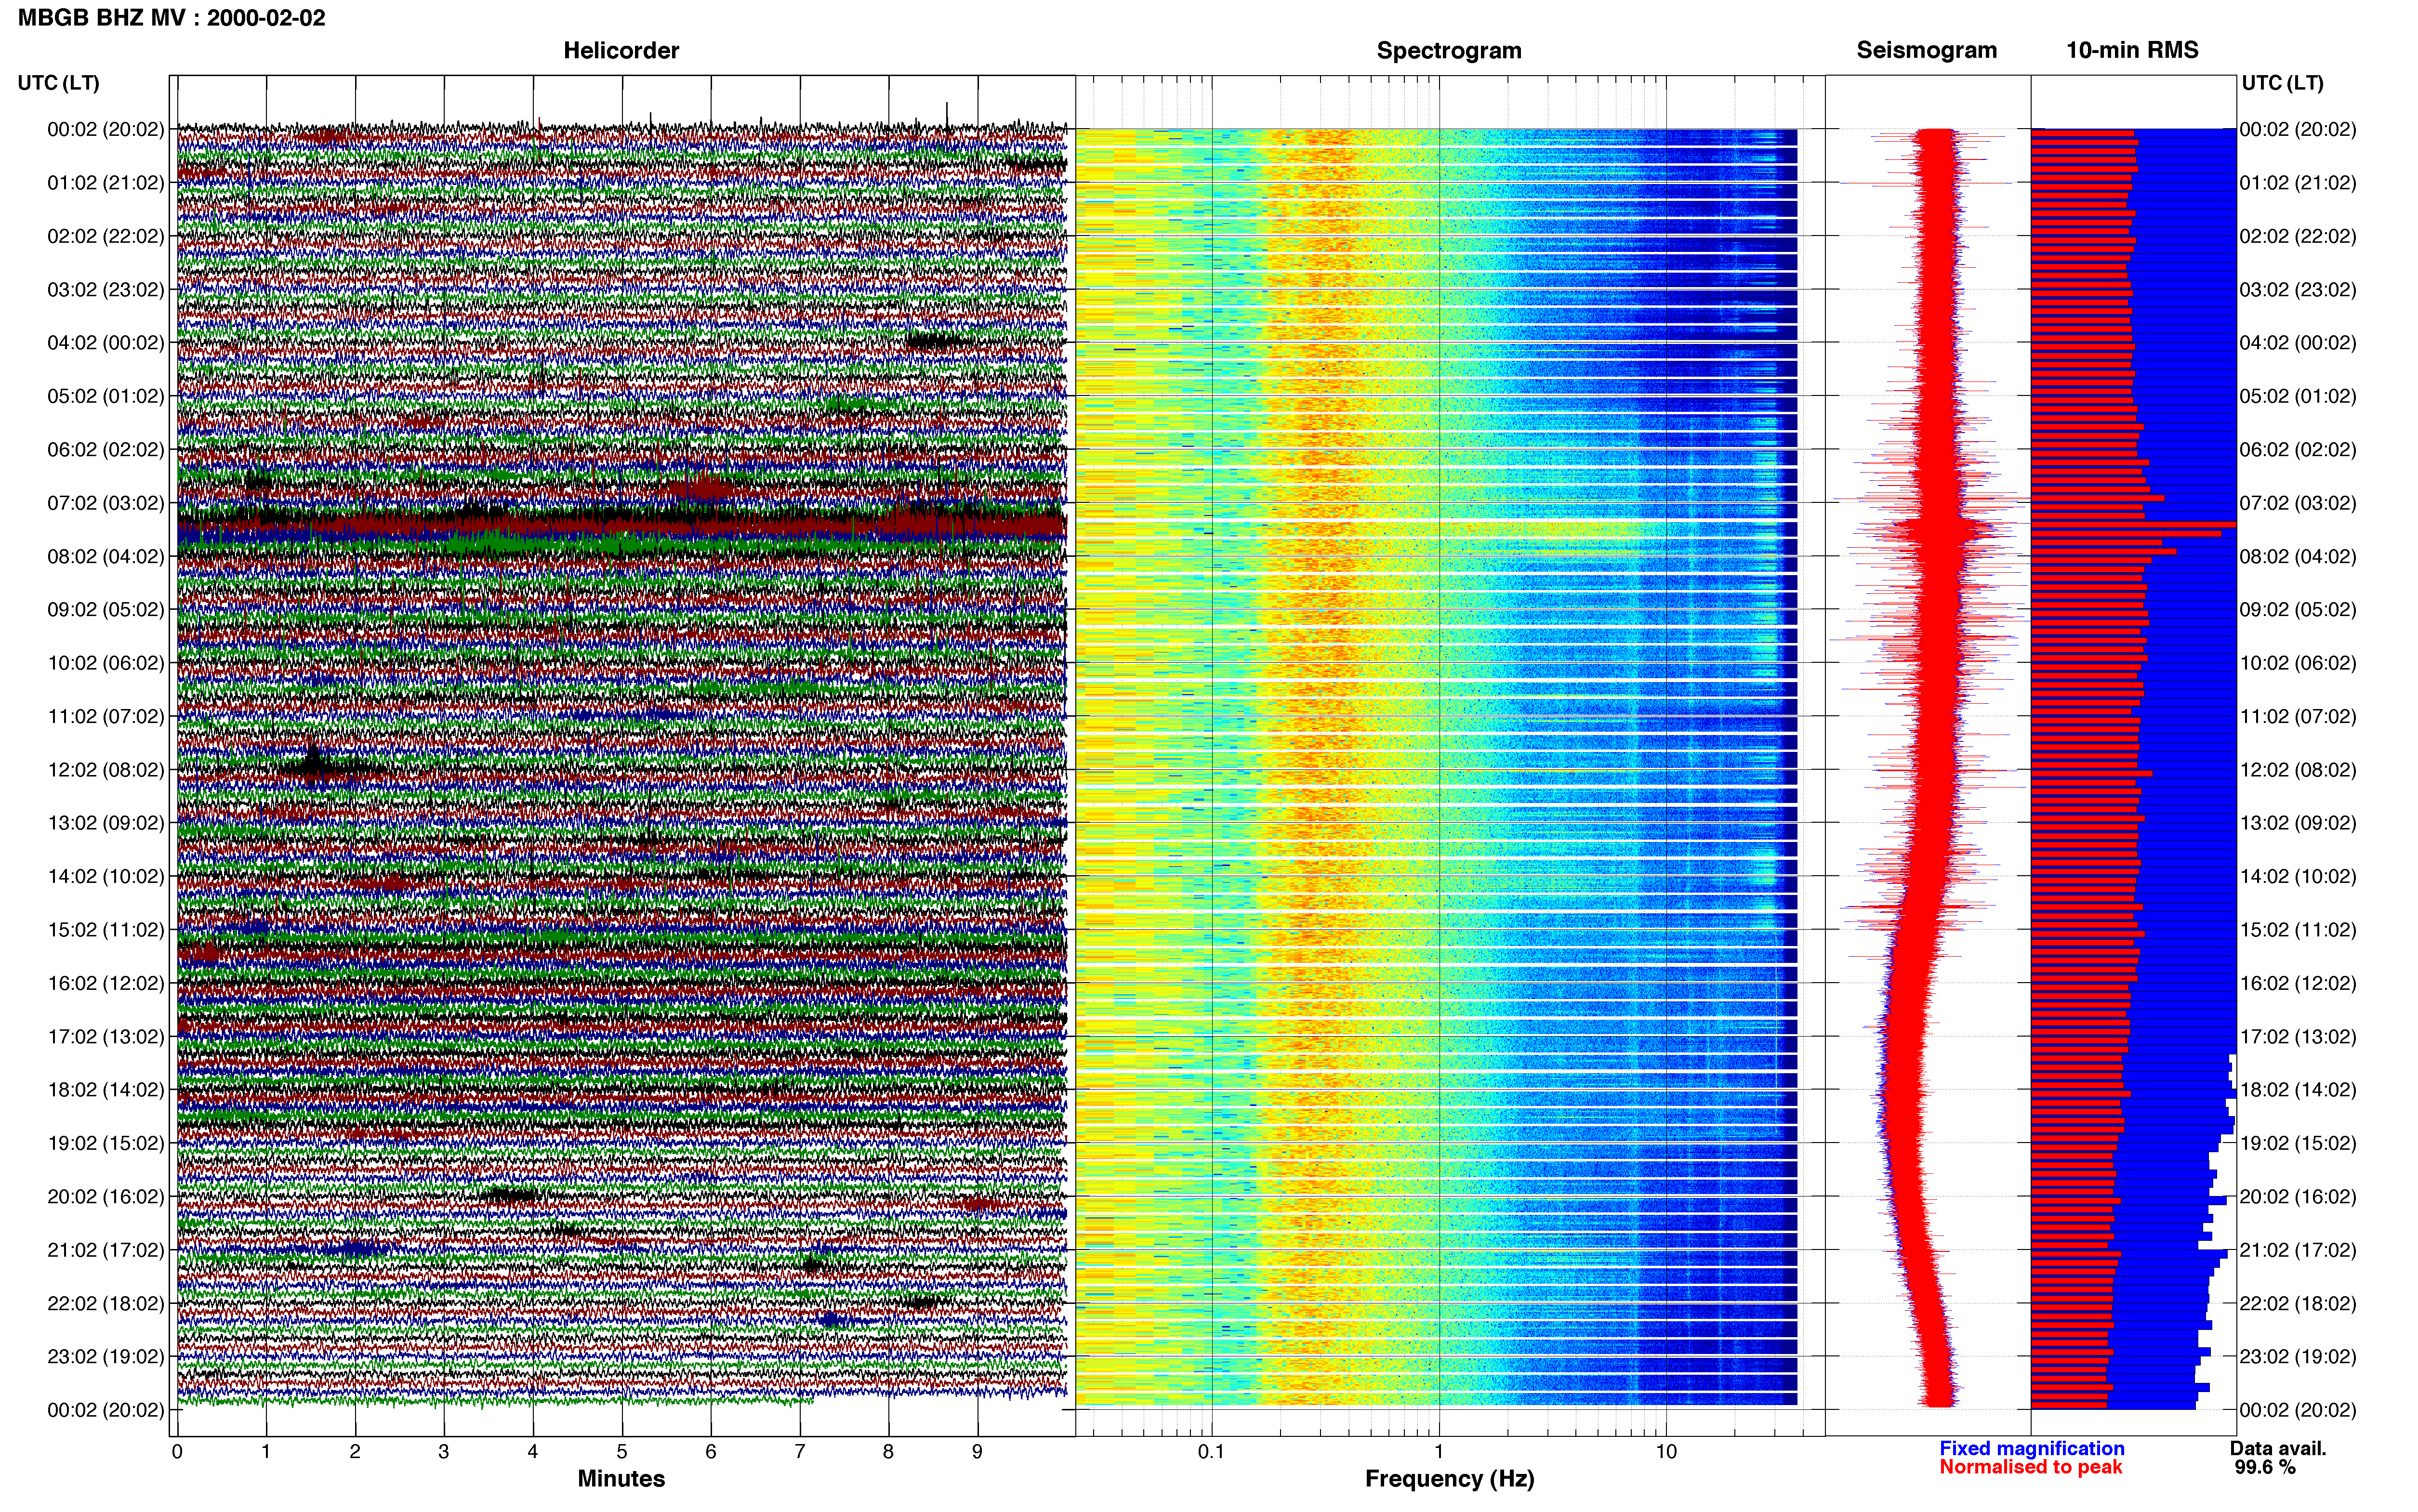Click Helicorder time label 07:02 (03:02)
The height and width of the screenshot is (1512, 2418).
[106, 503]
